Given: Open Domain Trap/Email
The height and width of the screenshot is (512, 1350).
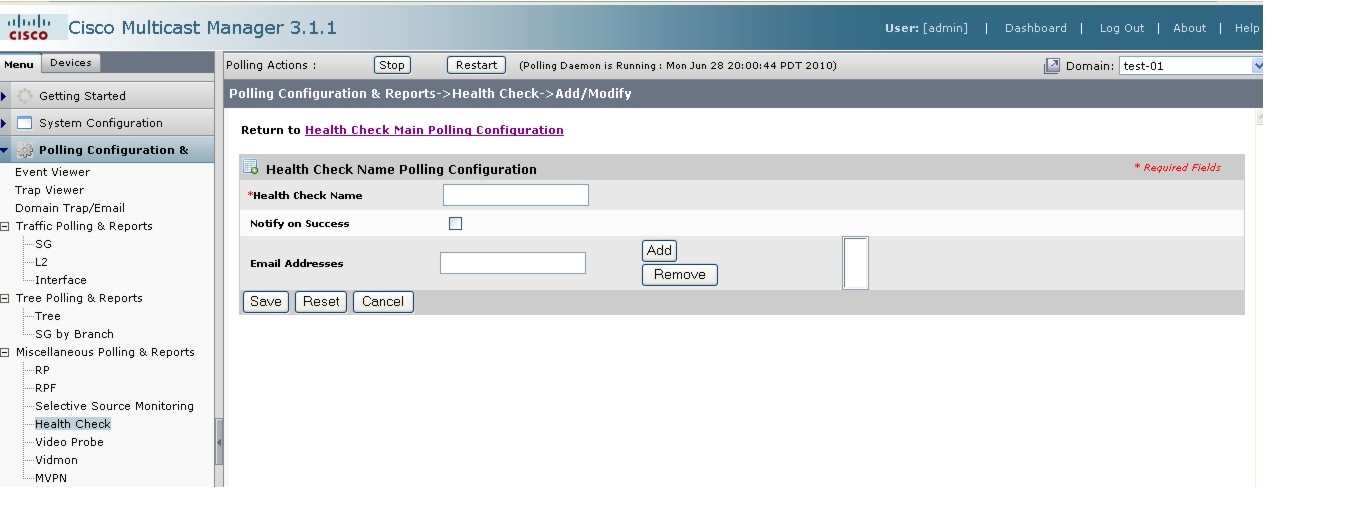Looking at the screenshot, I should coord(70,208).
